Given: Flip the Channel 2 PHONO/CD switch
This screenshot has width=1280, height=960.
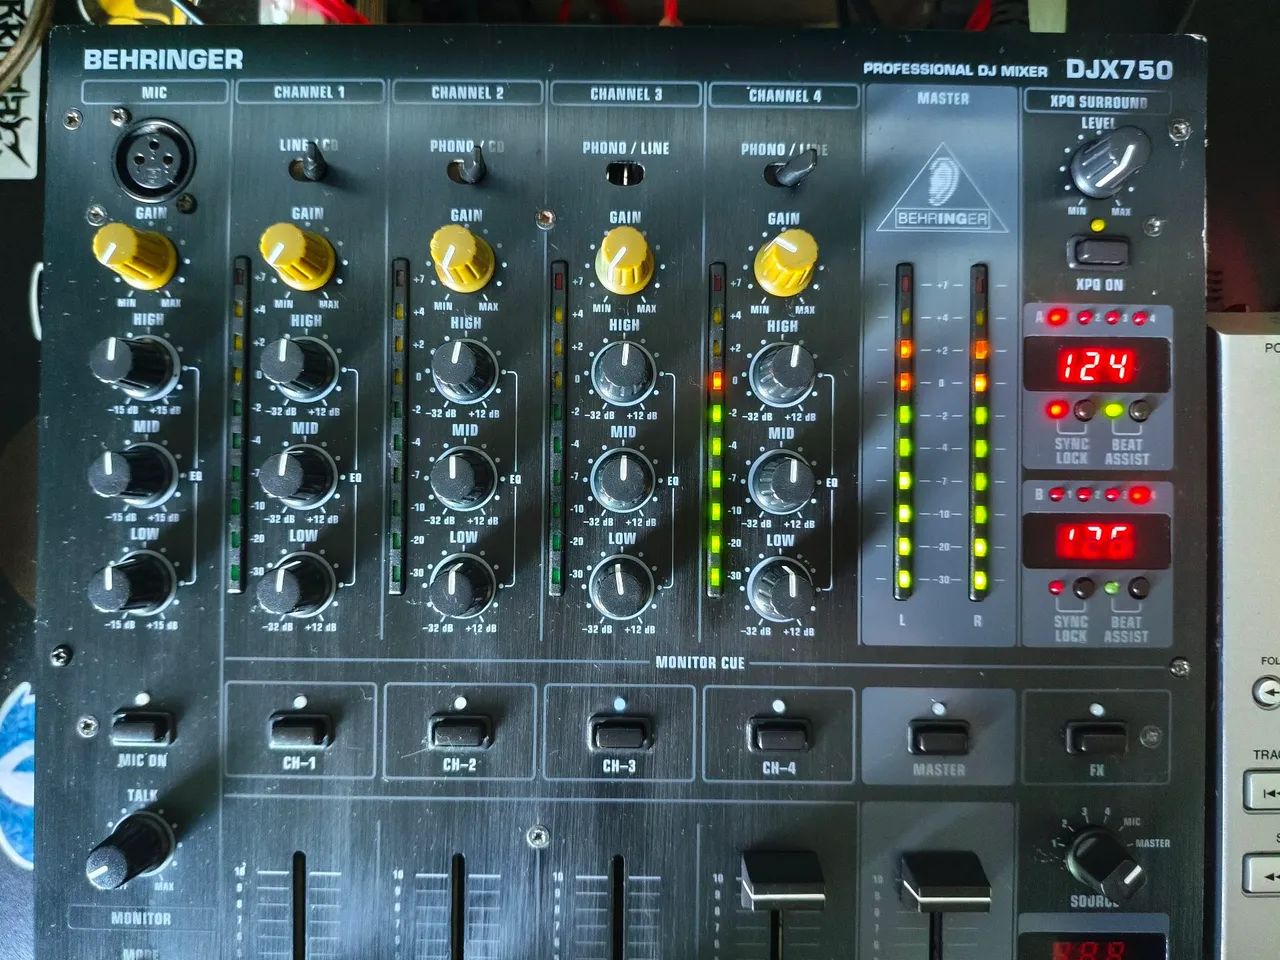Looking at the screenshot, I should (468, 168).
